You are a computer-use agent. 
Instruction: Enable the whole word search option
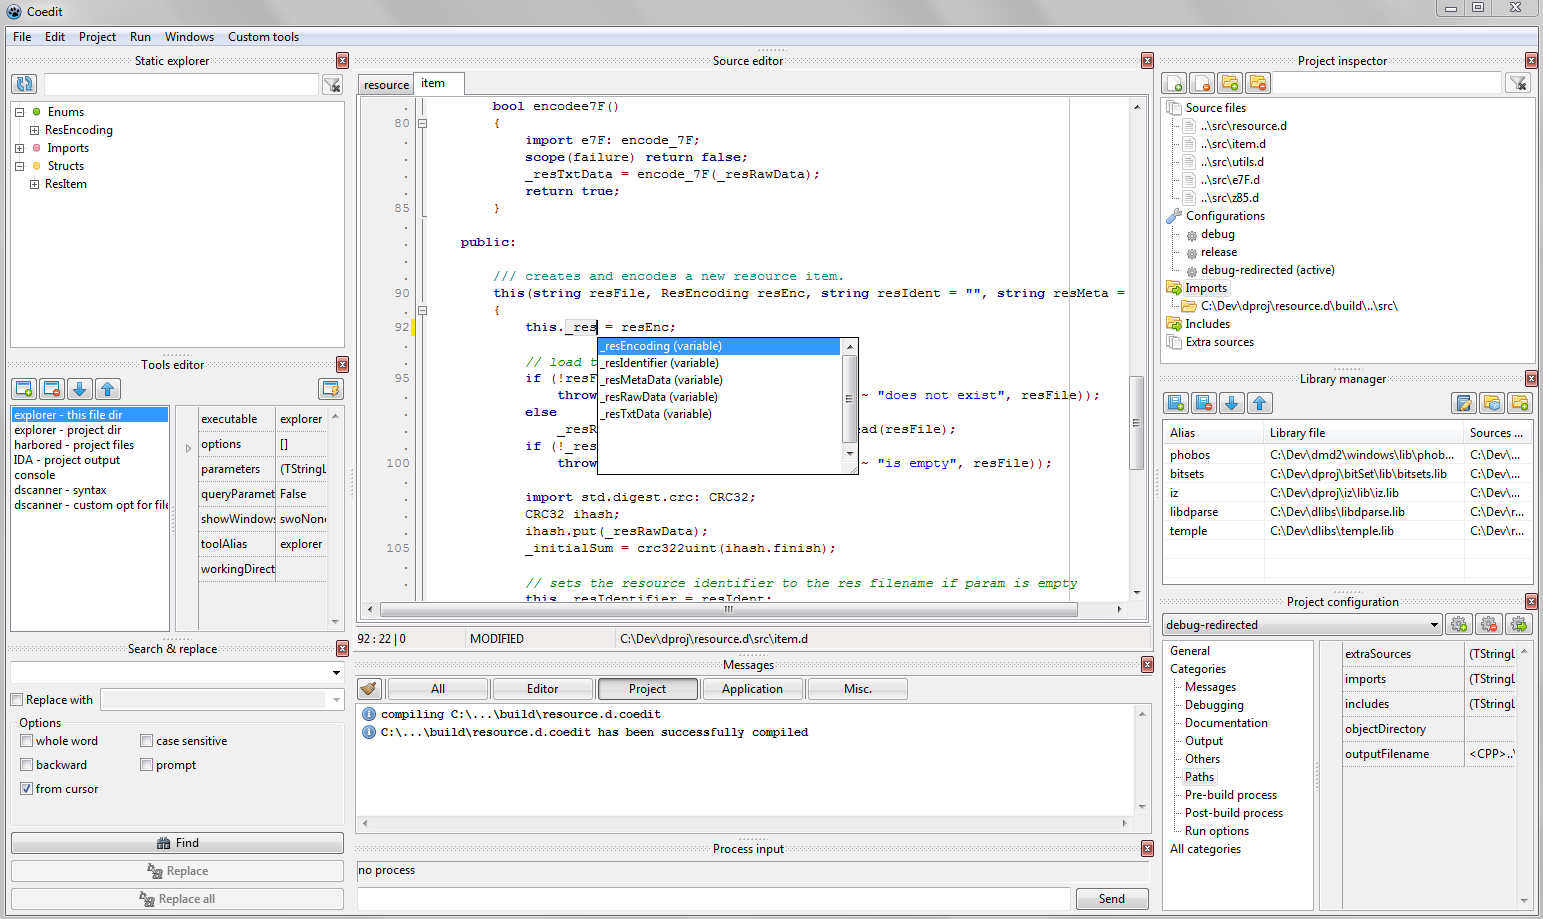tap(26, 740)
